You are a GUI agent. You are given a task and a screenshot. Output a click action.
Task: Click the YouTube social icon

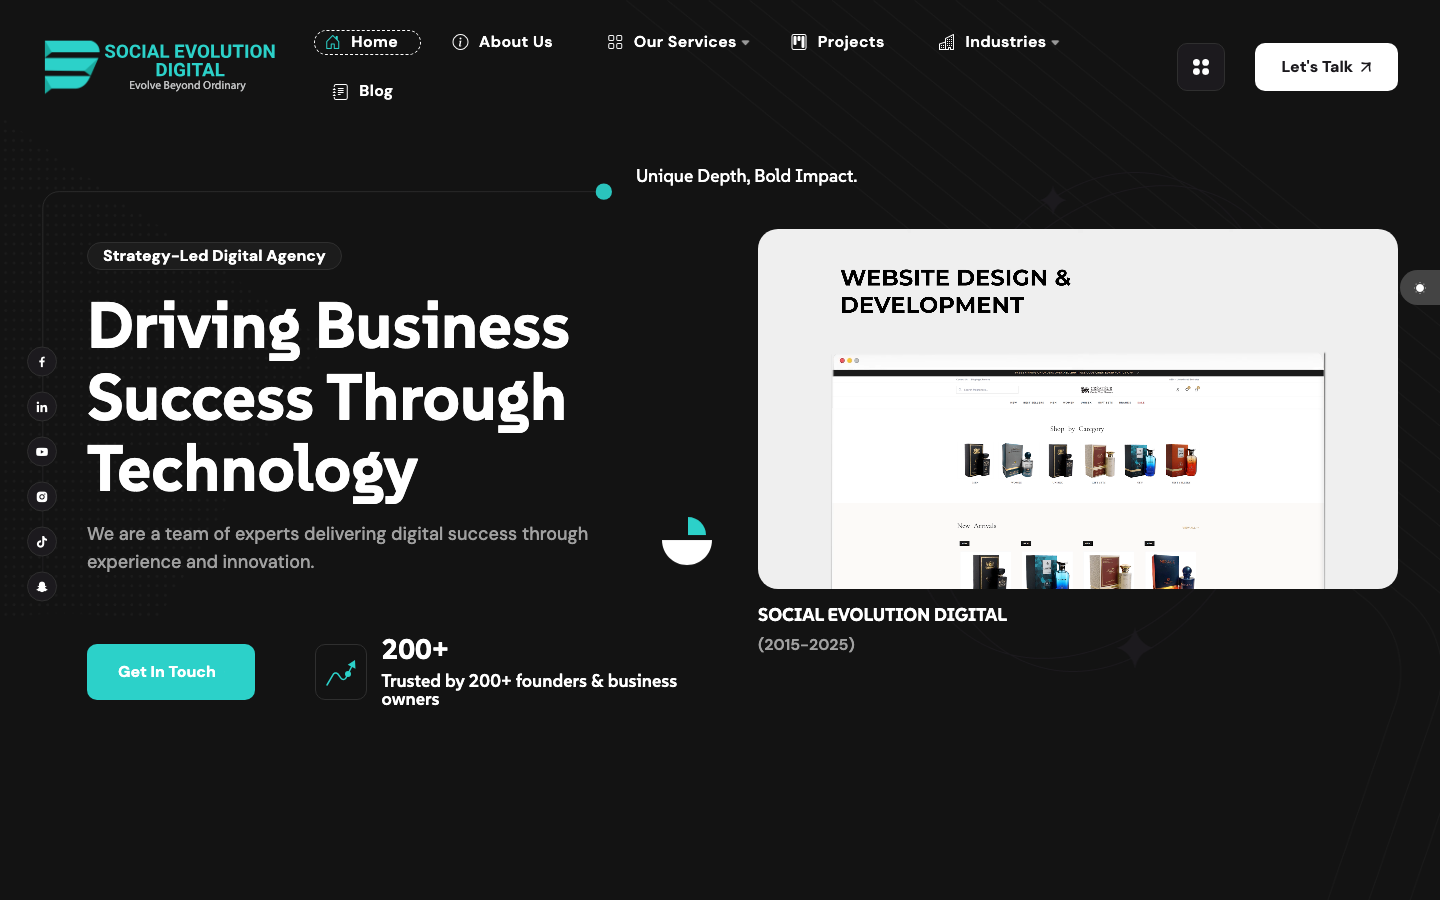click(x=42, y=452)
